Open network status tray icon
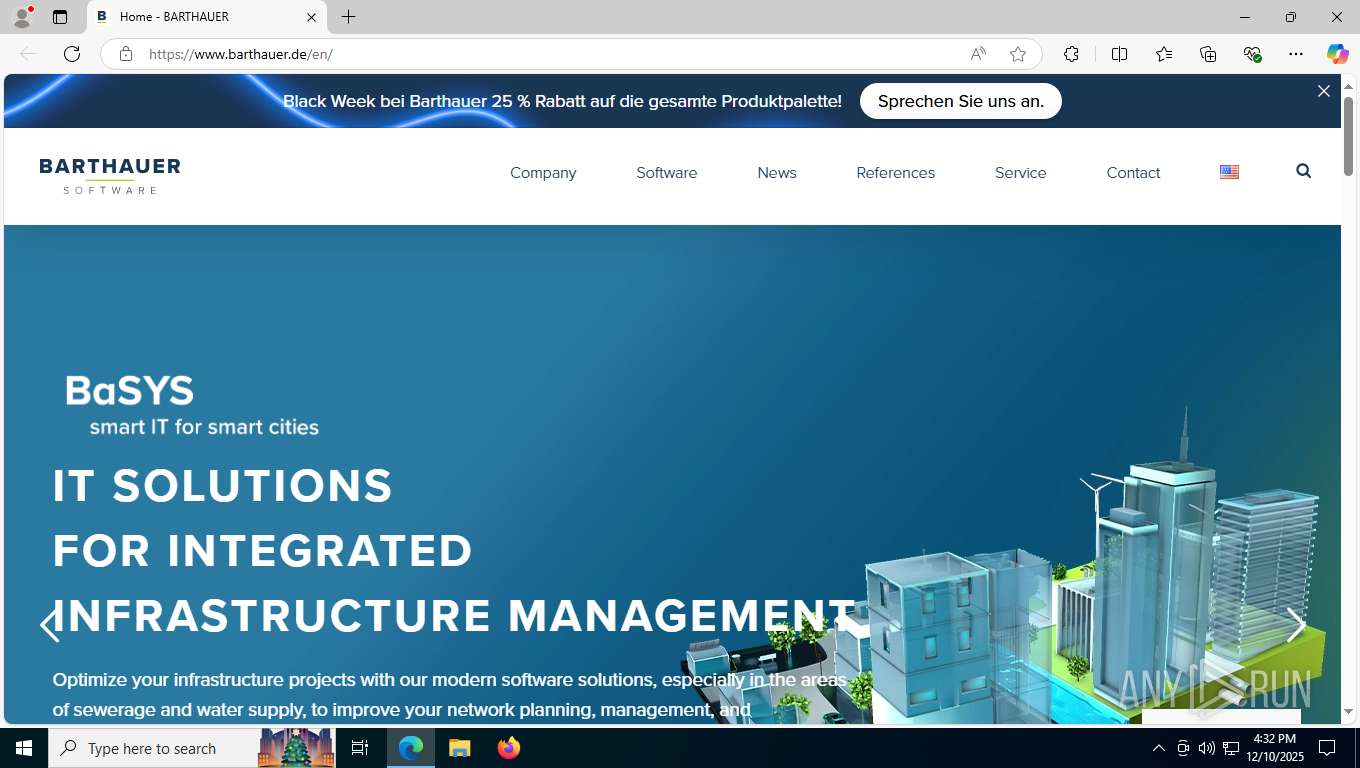1360x768 pixels. 1231,748
